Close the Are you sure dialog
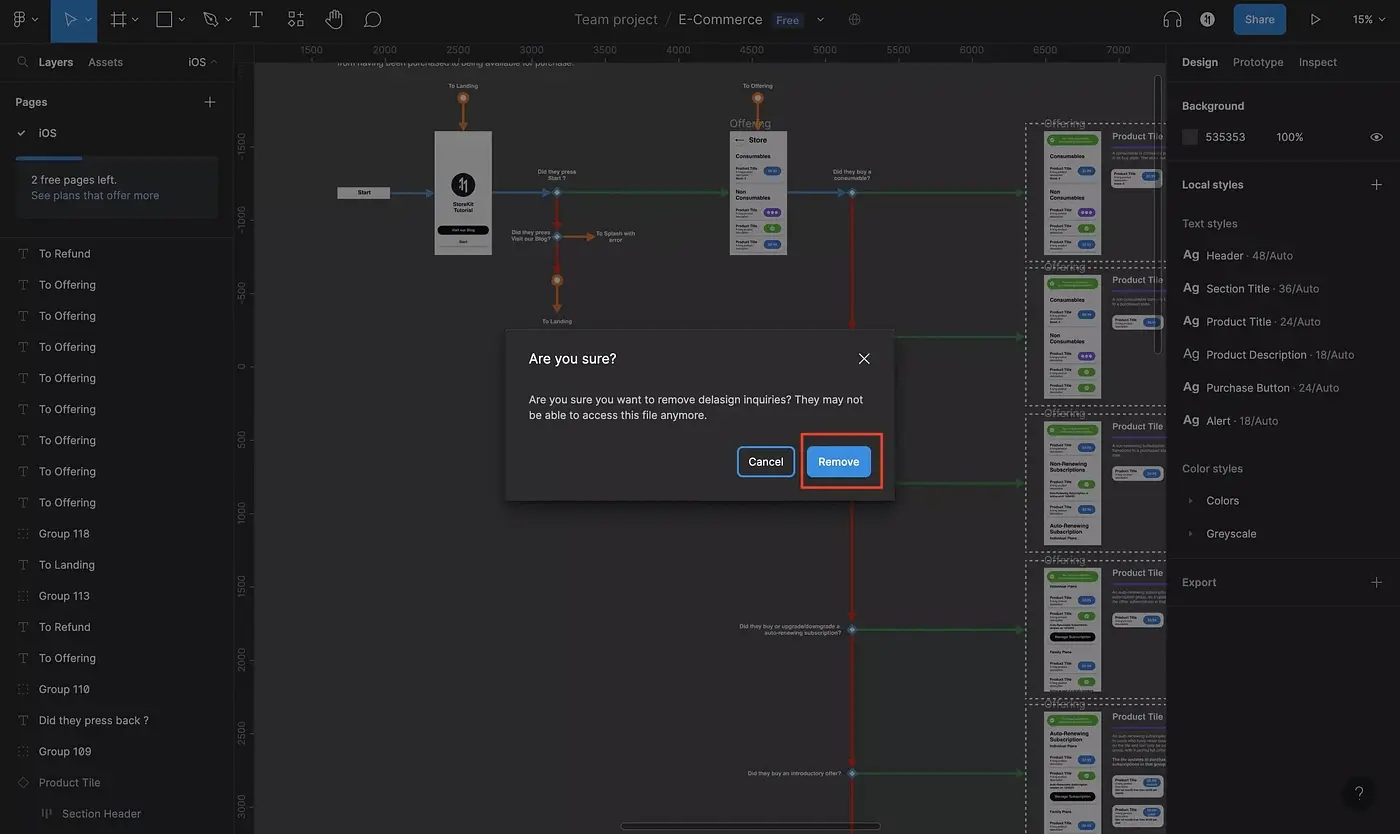The width and height of the screenshot is (1400, 834). (864, 359)
